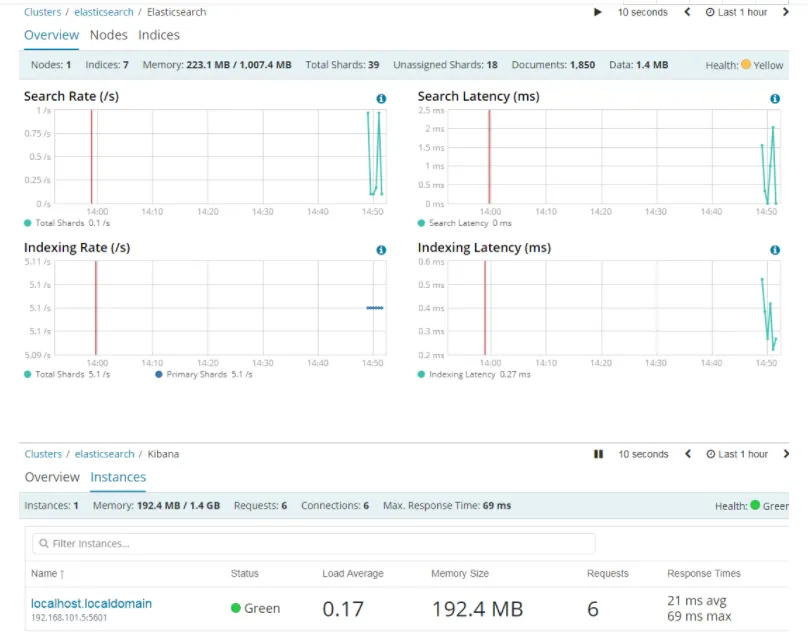Screen dimensions: 808x644
Task: Resume auto-refresh with the play icon
Action: pos(597,12)
